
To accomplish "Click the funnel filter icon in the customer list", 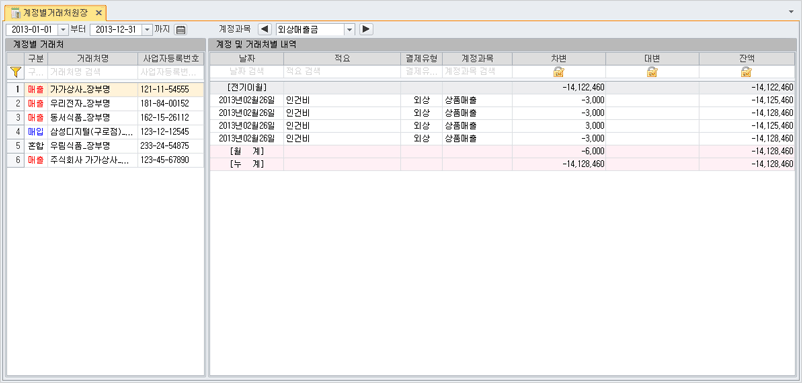I will (x=16, y=72).
